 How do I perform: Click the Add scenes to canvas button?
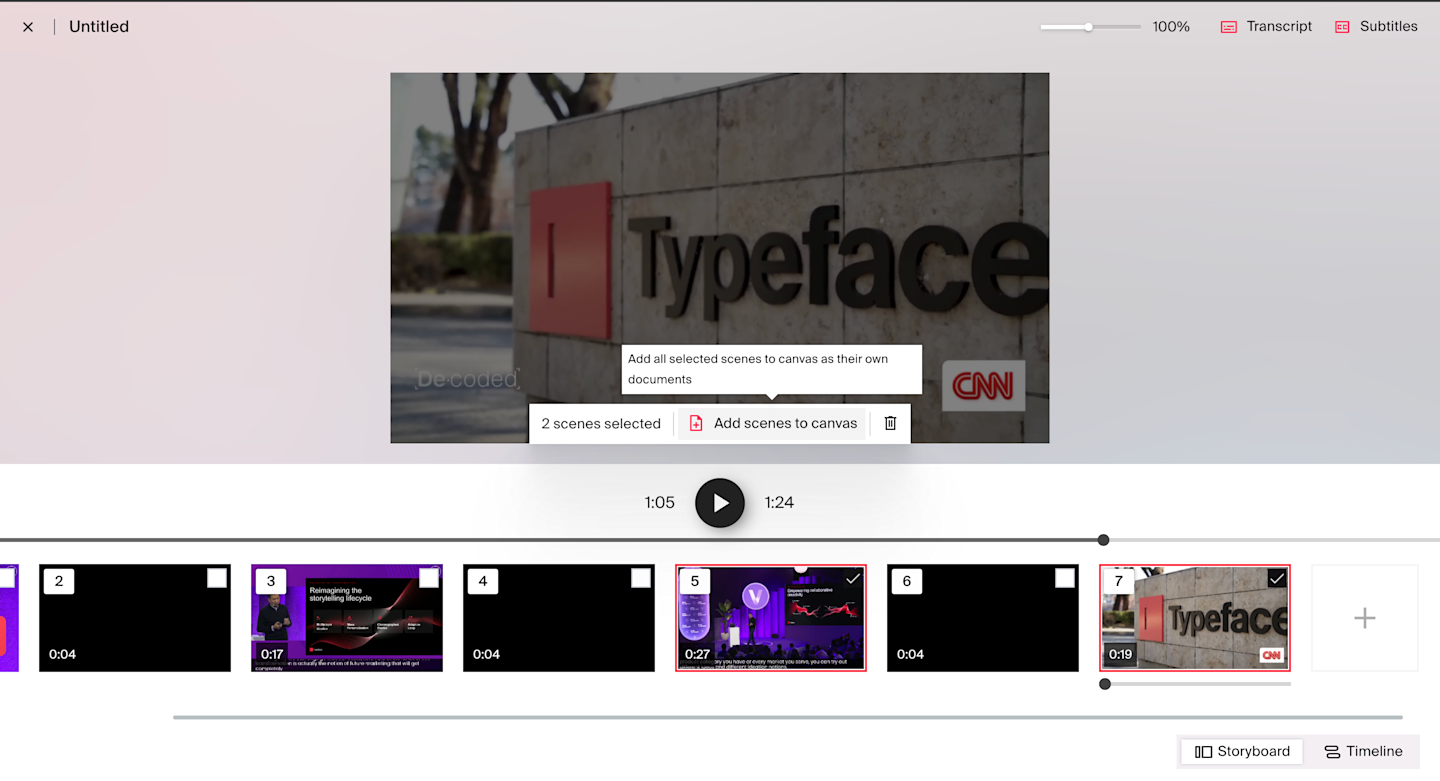[x=773, y=423]
